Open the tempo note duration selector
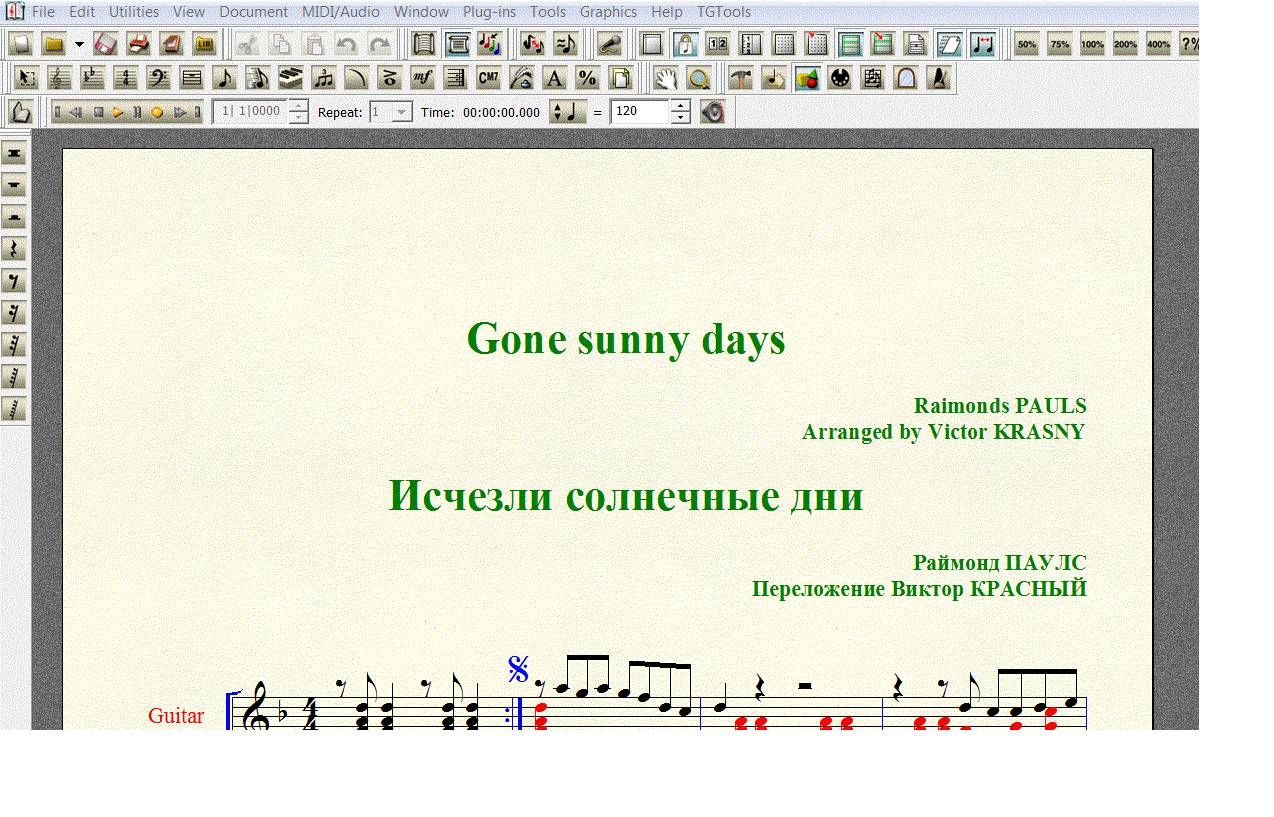 569,112
